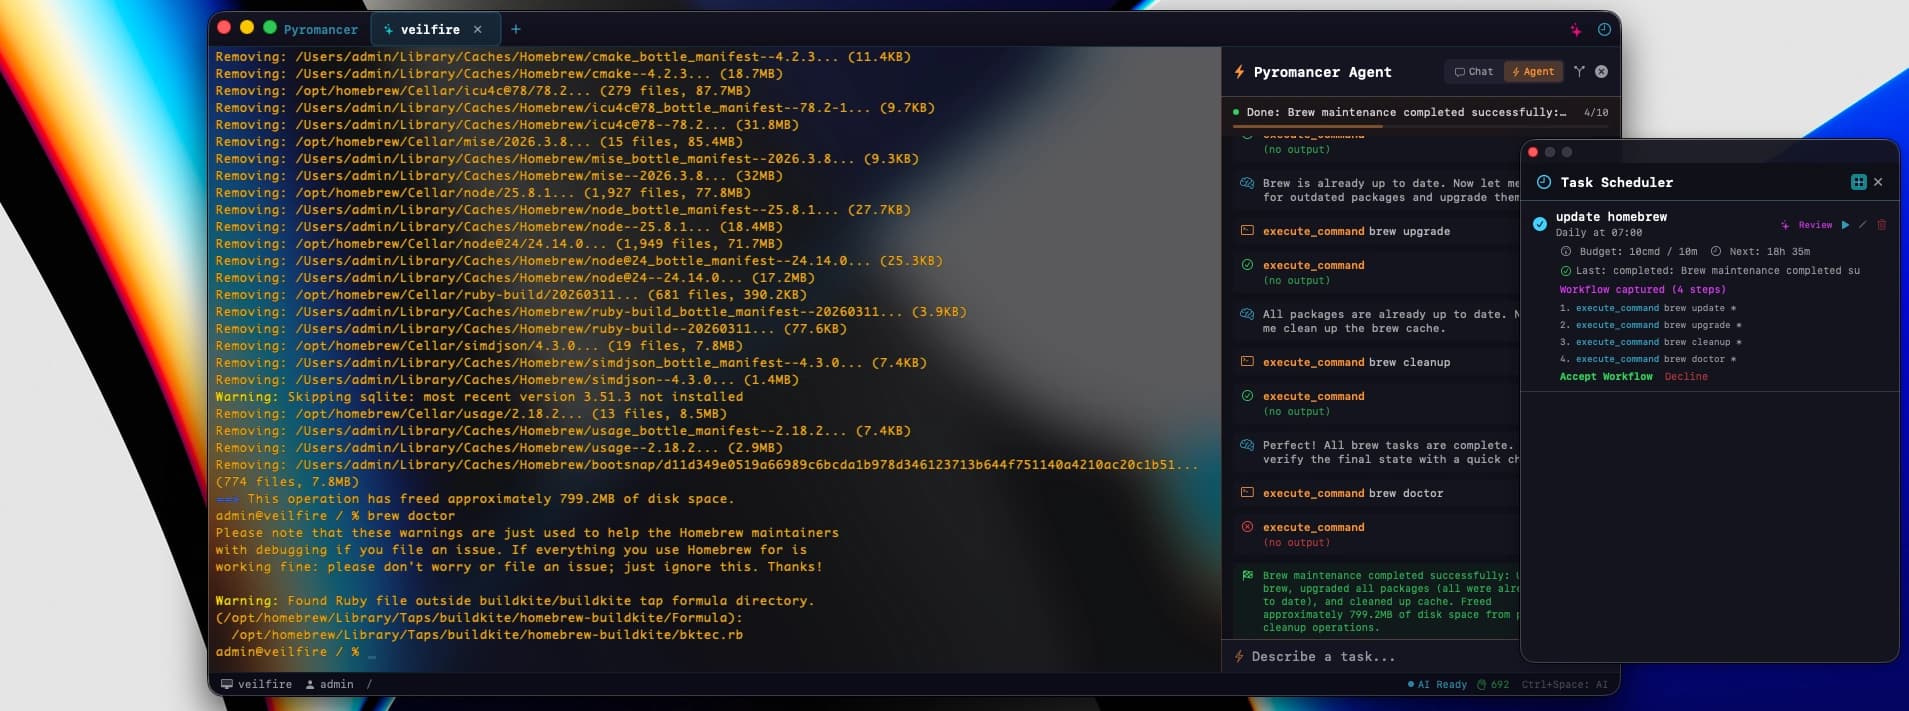This screenshot has width=1909, height=711.
Task: Toggle the update homebrew task checkmark
Action: coord(1540,224)
